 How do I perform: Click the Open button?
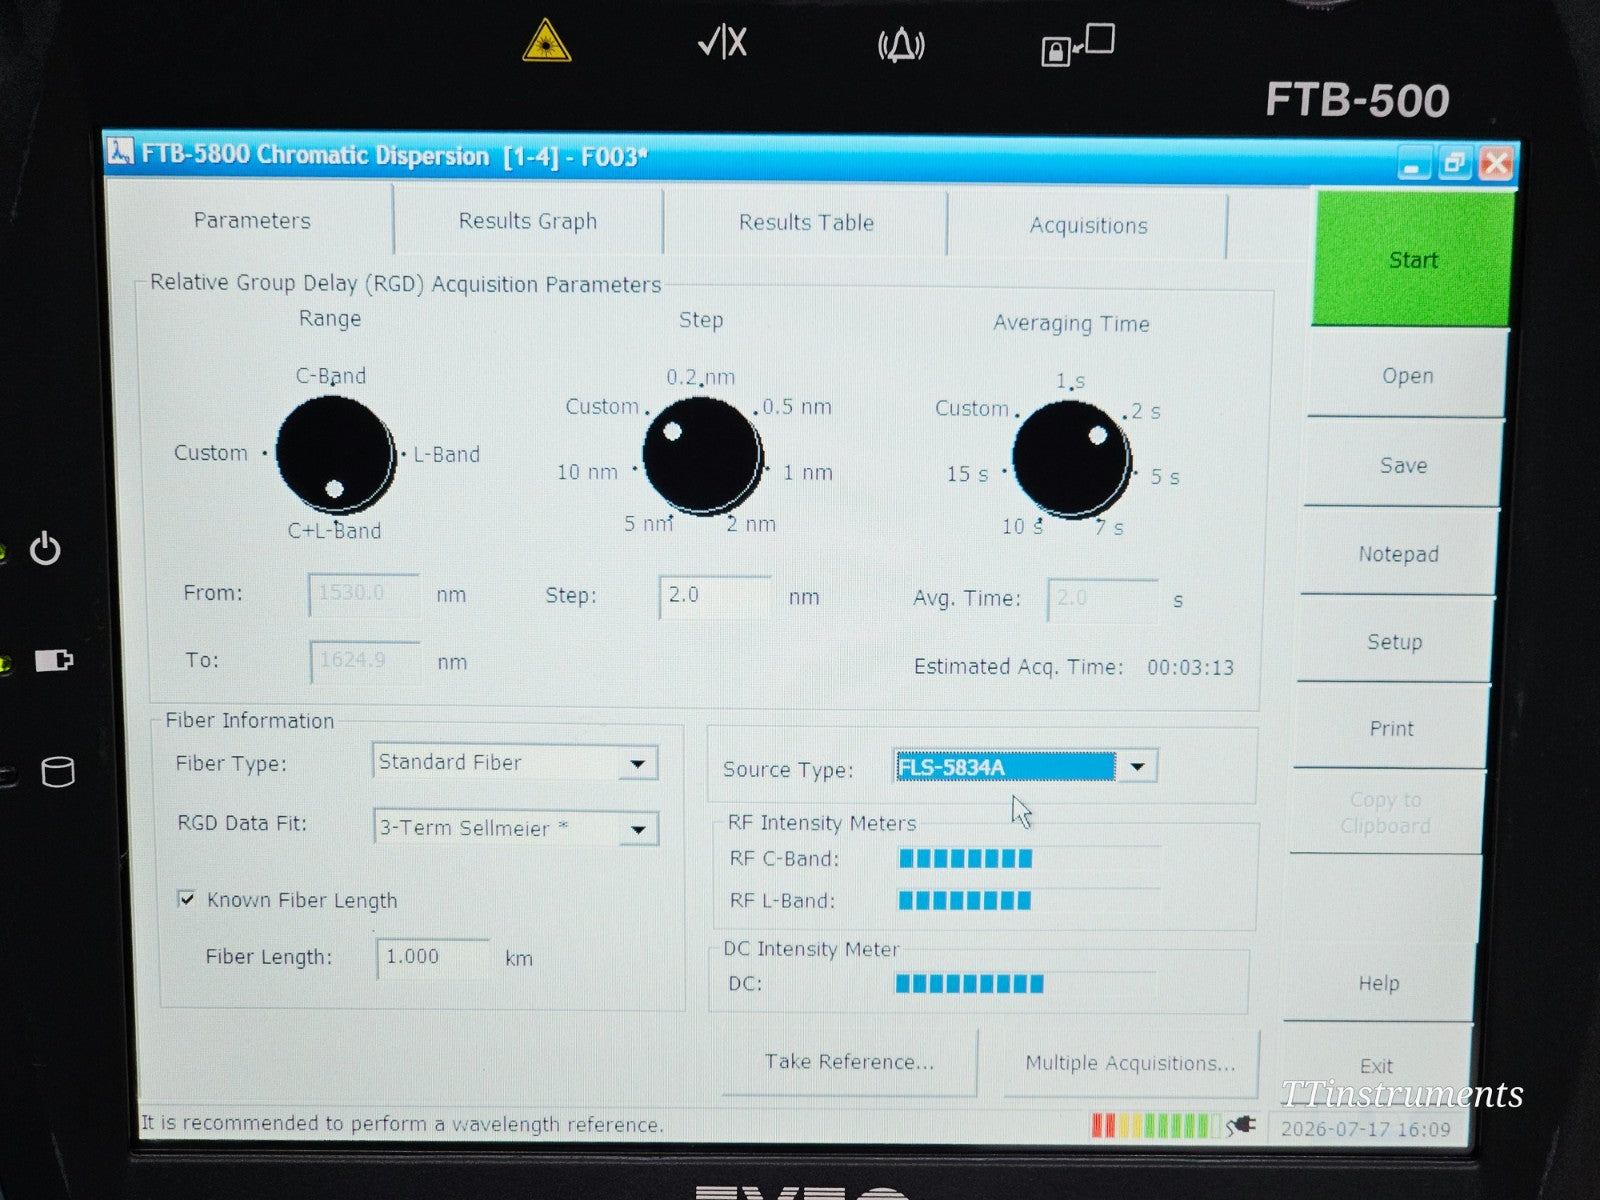point(1407,376)
